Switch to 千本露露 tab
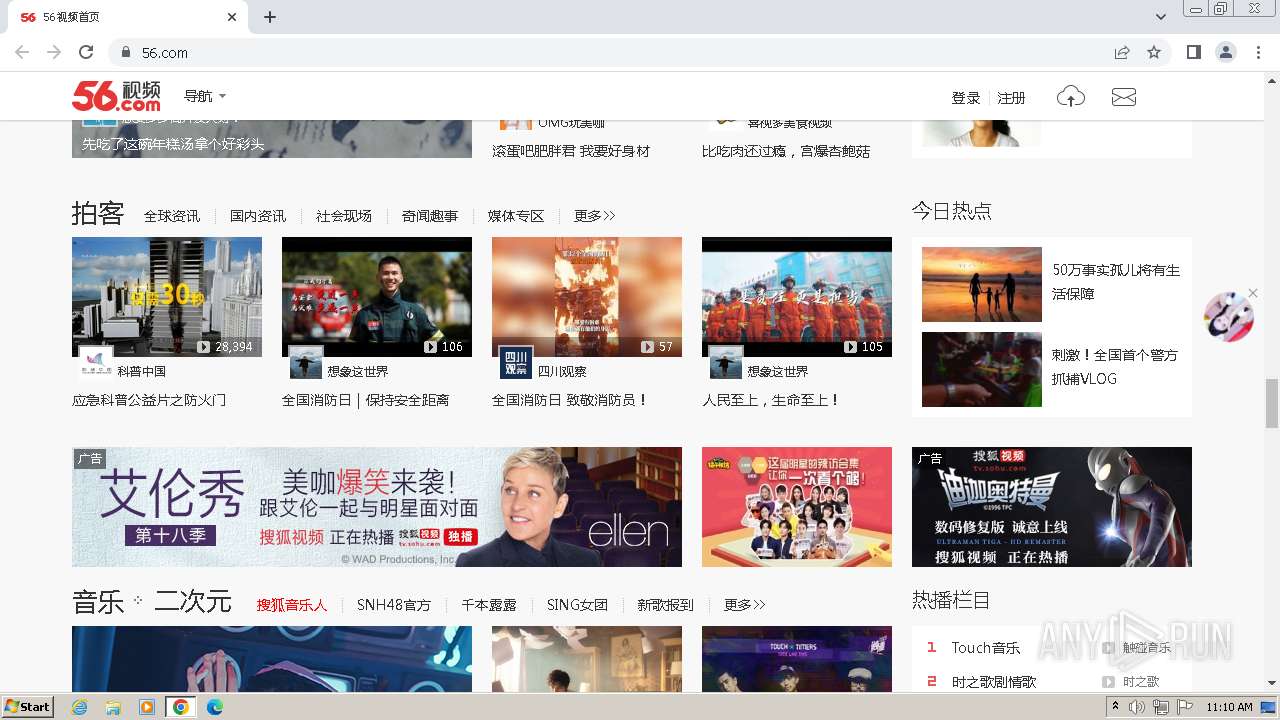Screen dimensions: 1280x720 tap(489, 605)
